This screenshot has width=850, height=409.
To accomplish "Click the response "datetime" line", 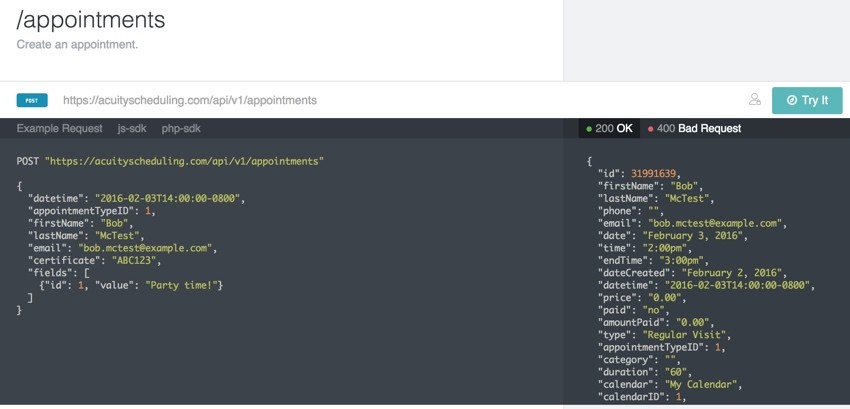I will click(x=706, y=285).
